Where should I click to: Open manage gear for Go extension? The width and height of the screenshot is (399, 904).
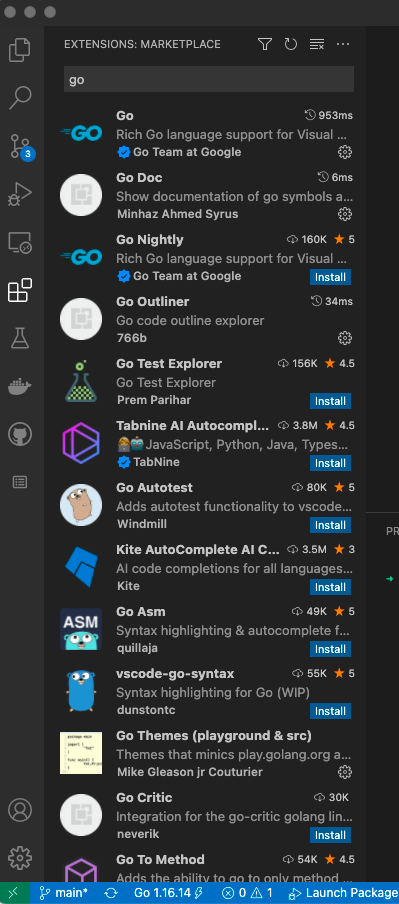pos(345,152)
